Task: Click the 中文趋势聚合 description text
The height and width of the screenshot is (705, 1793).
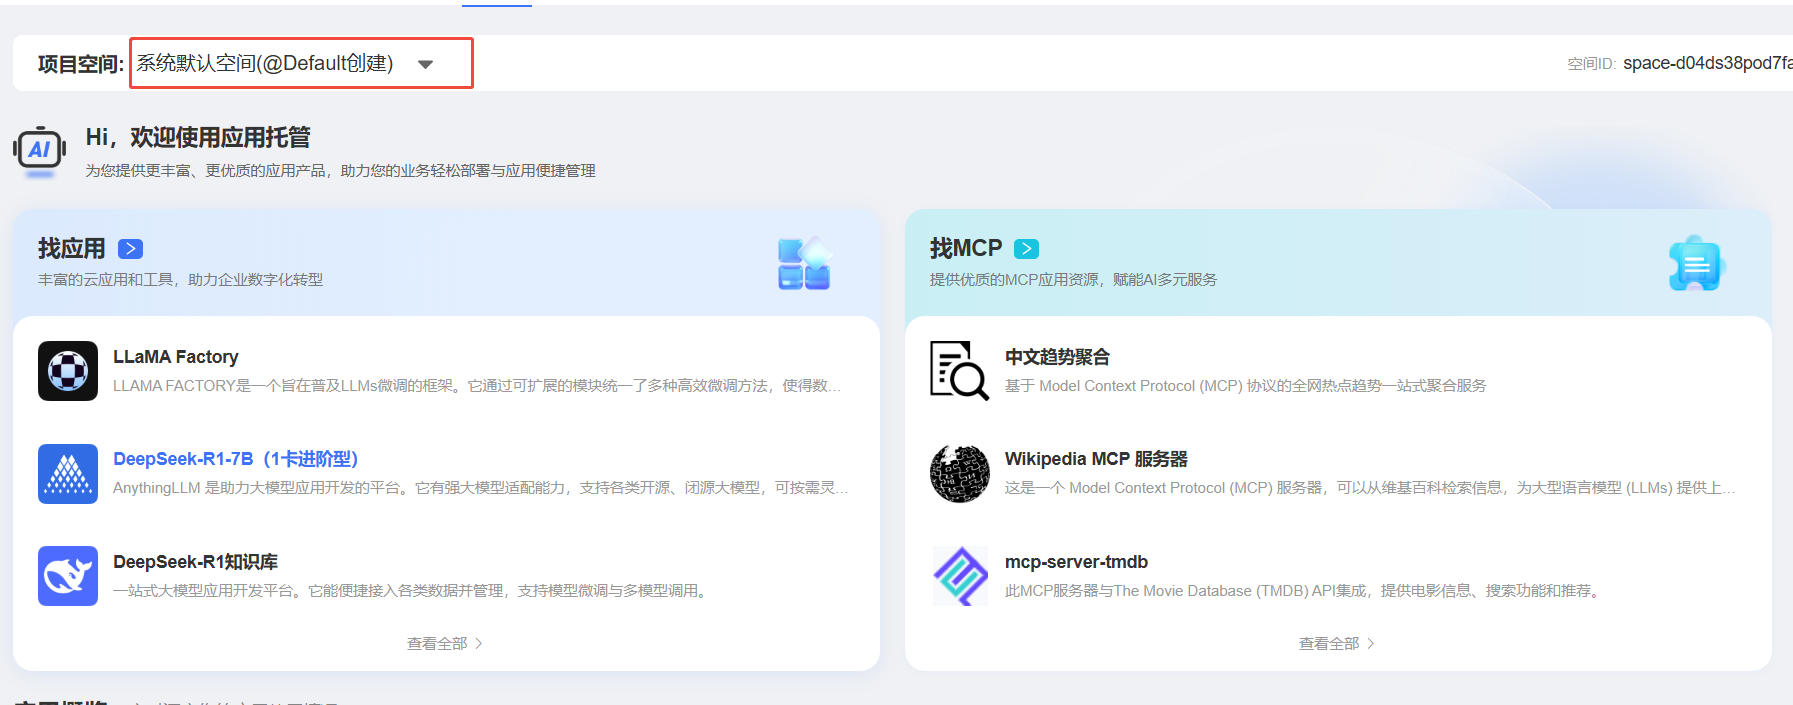Action: coord(1246,386)
